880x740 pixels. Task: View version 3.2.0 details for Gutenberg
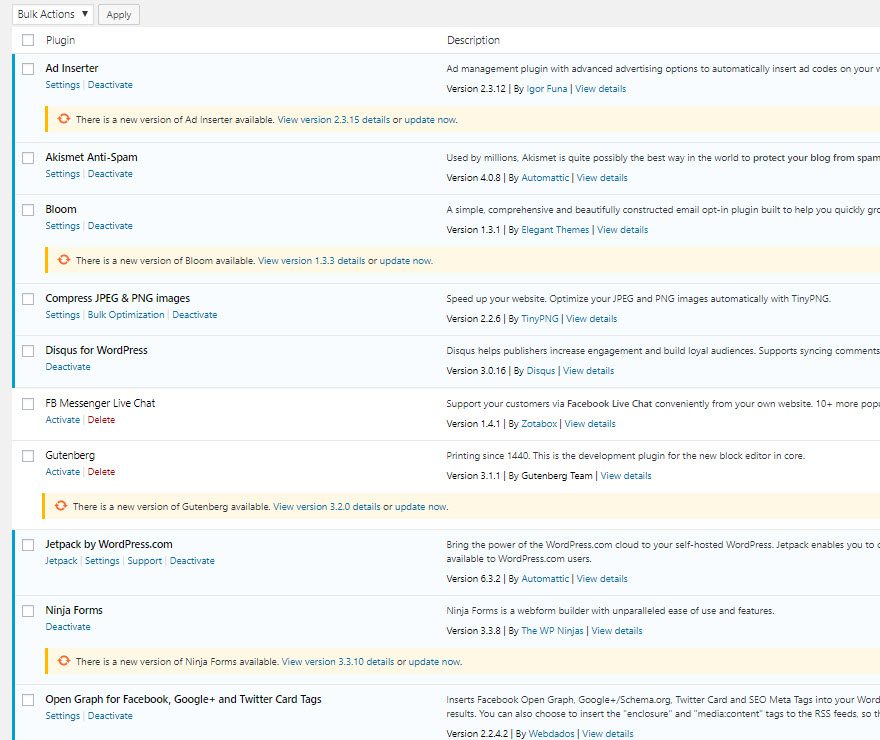pyautogui.click(x=327, y=507)
